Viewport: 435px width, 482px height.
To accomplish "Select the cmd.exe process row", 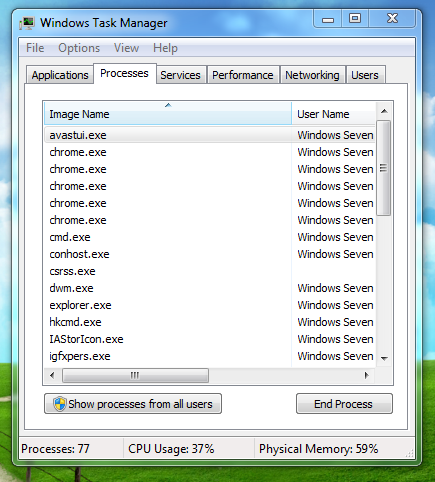I will [210, 237].
